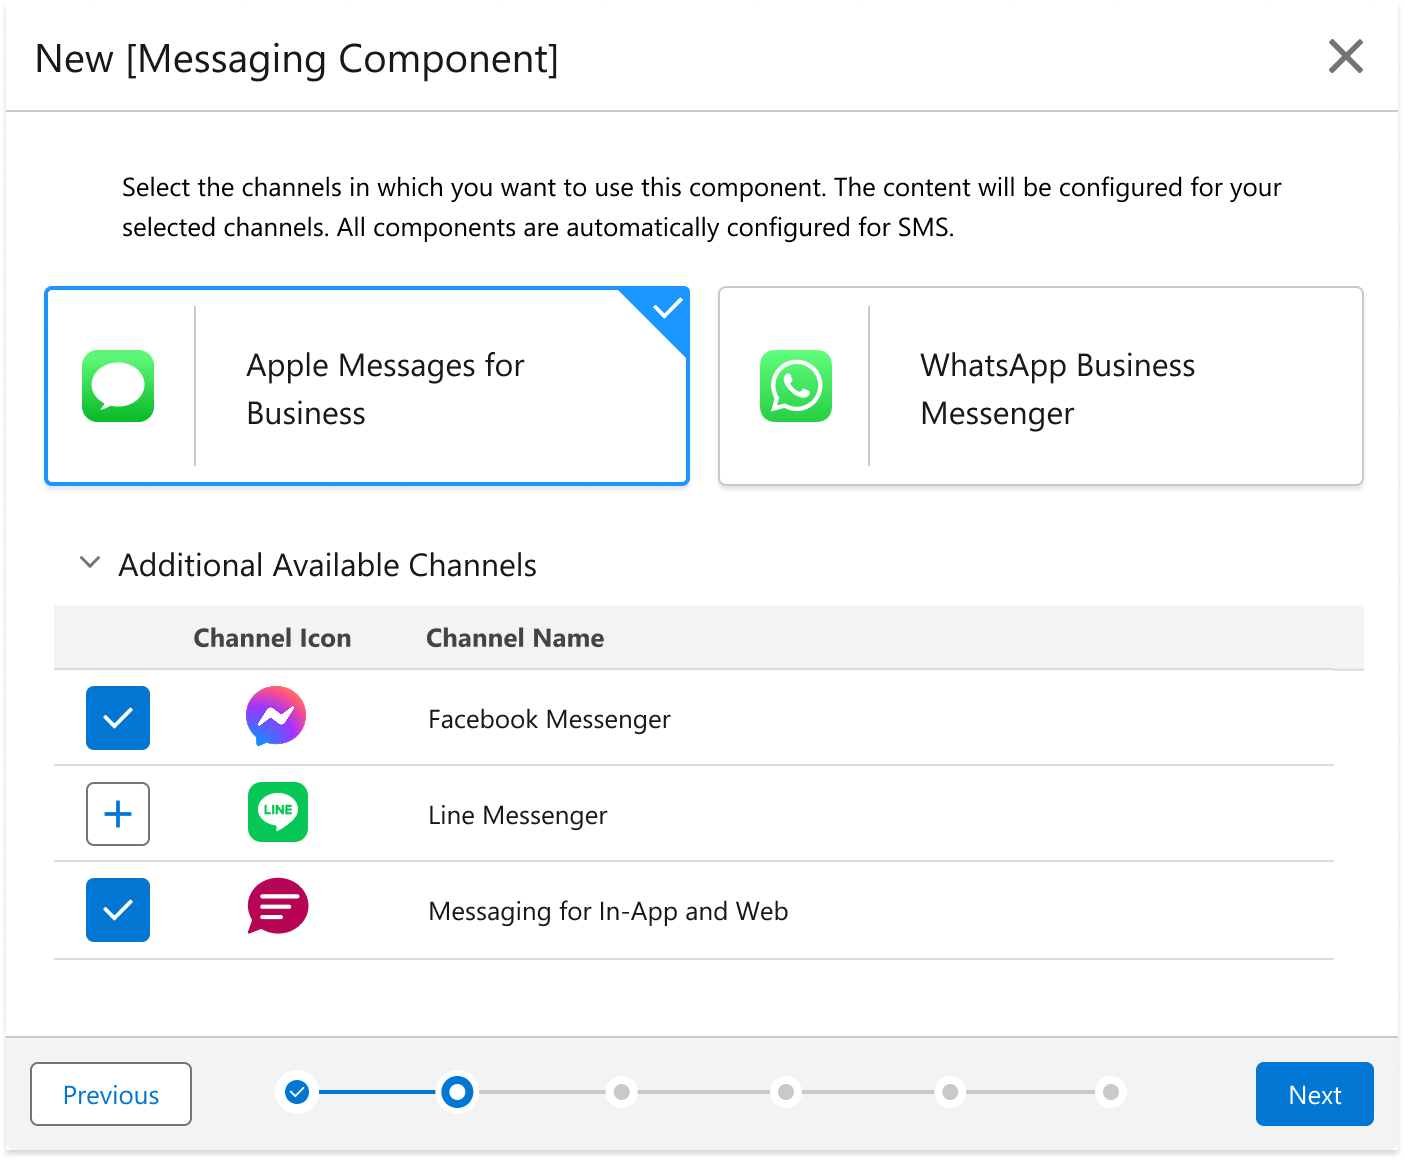Screen dimensions: 1404x1160
Task: Click the Messaging for In-App and Web icon
Action: (278, 906)
